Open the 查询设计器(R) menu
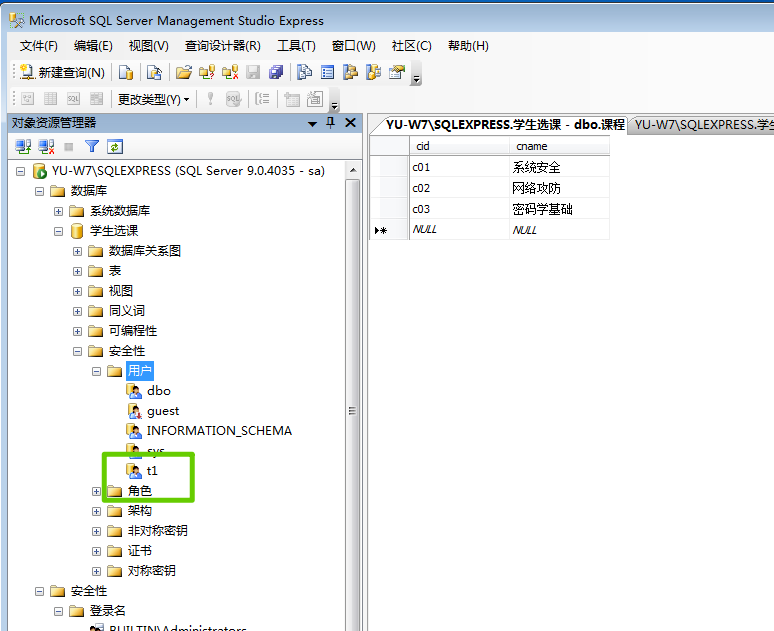Image resolution: width=774 pixels, height=631 pixels. point(223,46)
